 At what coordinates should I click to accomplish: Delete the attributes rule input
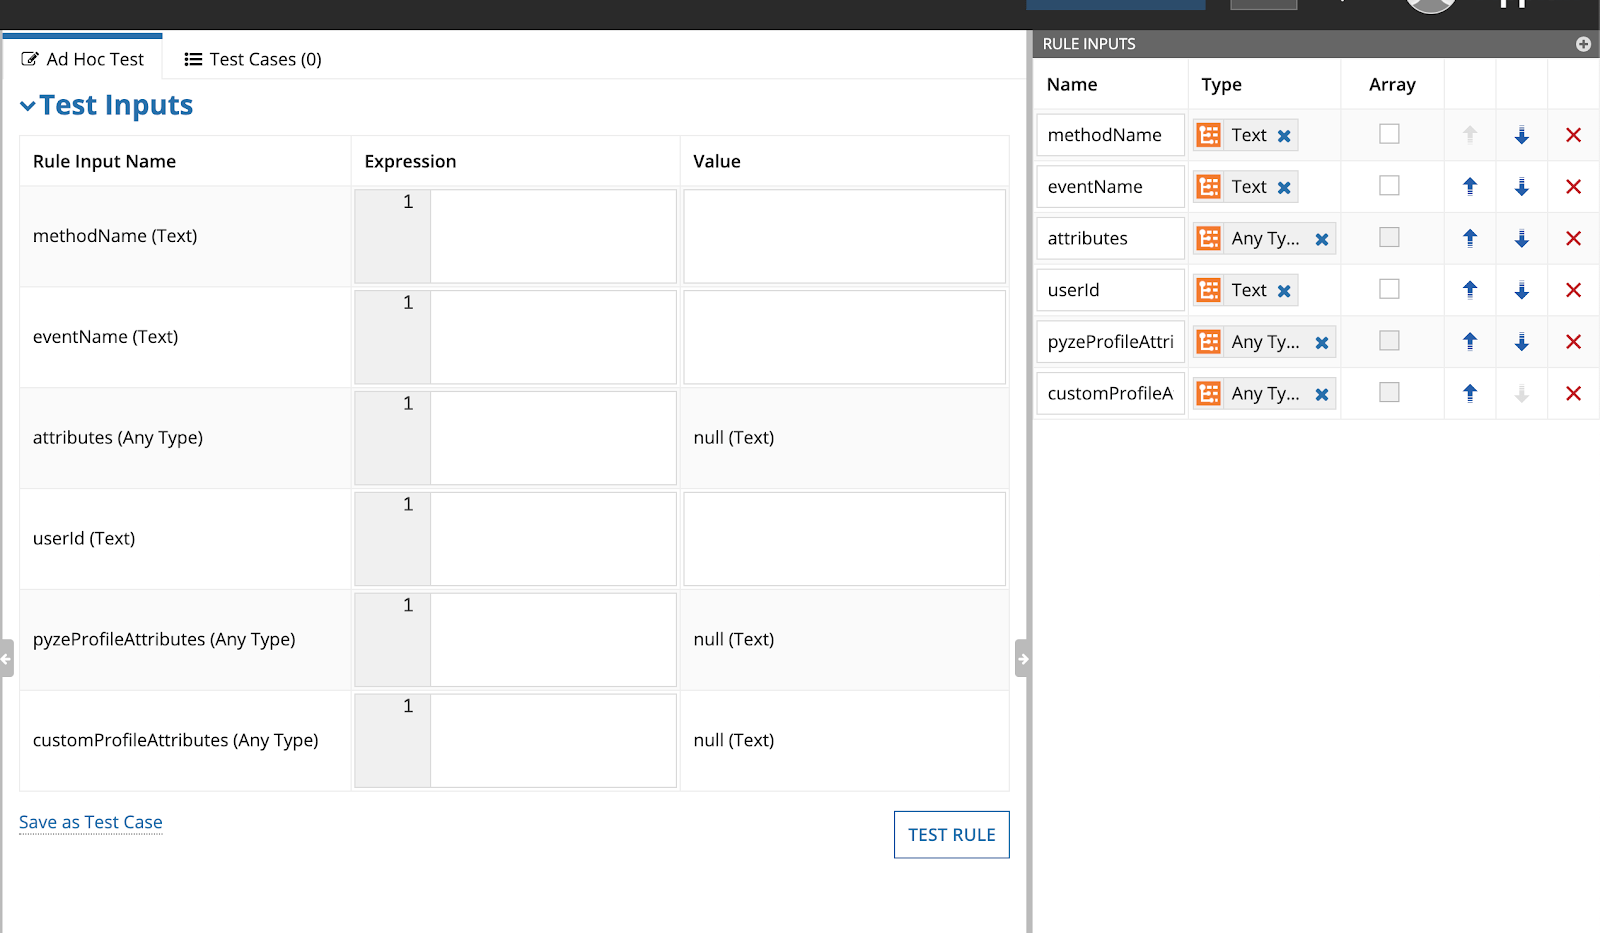click(x=1573, y=238)
